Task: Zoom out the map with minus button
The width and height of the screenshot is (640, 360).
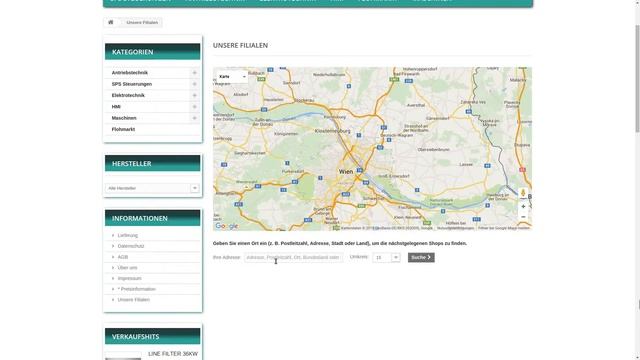Action: pyautogui.click(x=523, y=217)
